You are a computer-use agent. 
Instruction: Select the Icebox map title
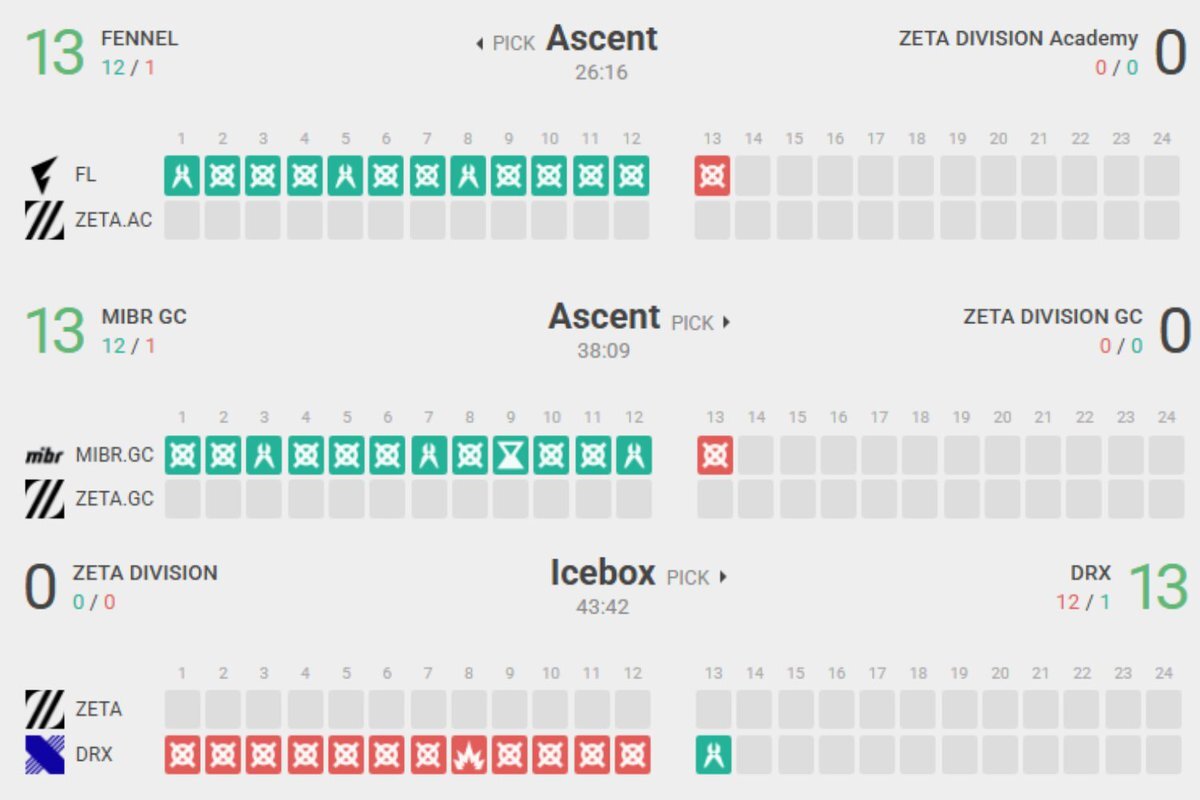point(603,573)
